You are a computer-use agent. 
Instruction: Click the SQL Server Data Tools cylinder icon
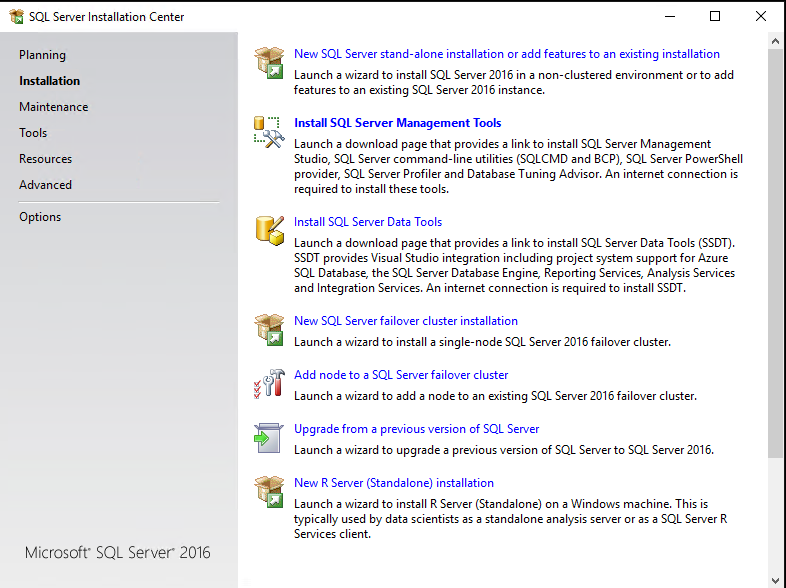pyautogui.click(x=269, y=231)
